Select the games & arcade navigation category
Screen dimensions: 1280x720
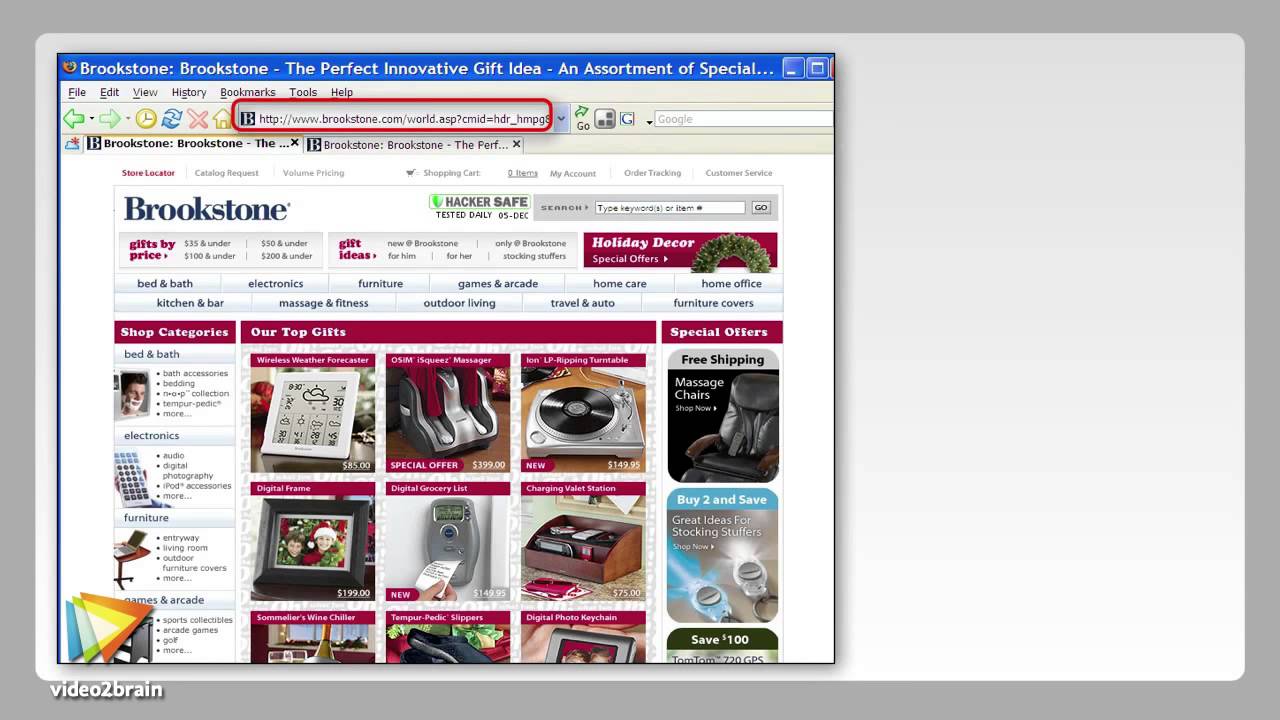pyautogui.click(x=497, y=284)
